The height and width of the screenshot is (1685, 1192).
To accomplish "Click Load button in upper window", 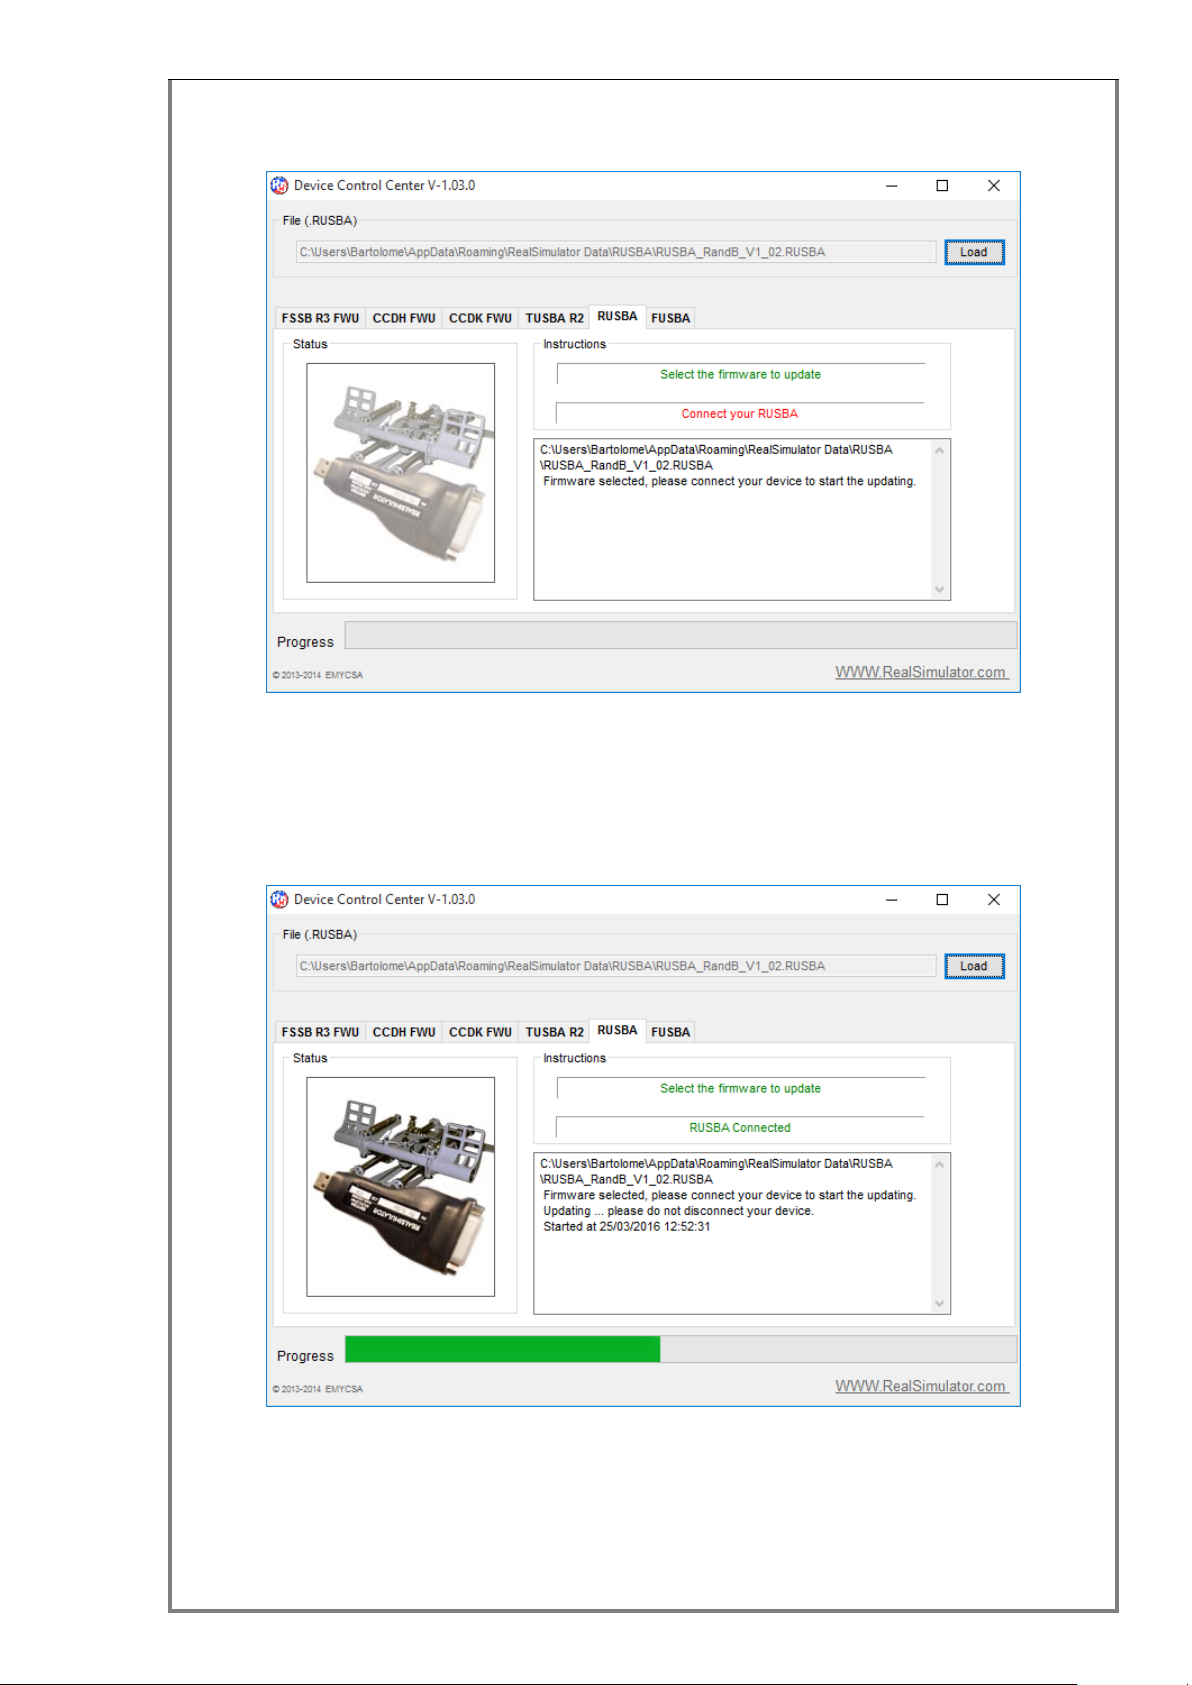I will point(974,252).
